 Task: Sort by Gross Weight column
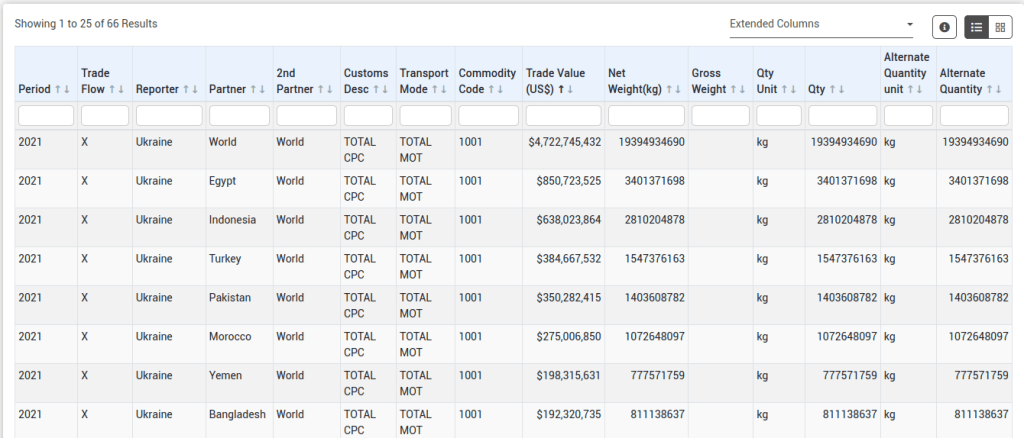pos(738,90)
